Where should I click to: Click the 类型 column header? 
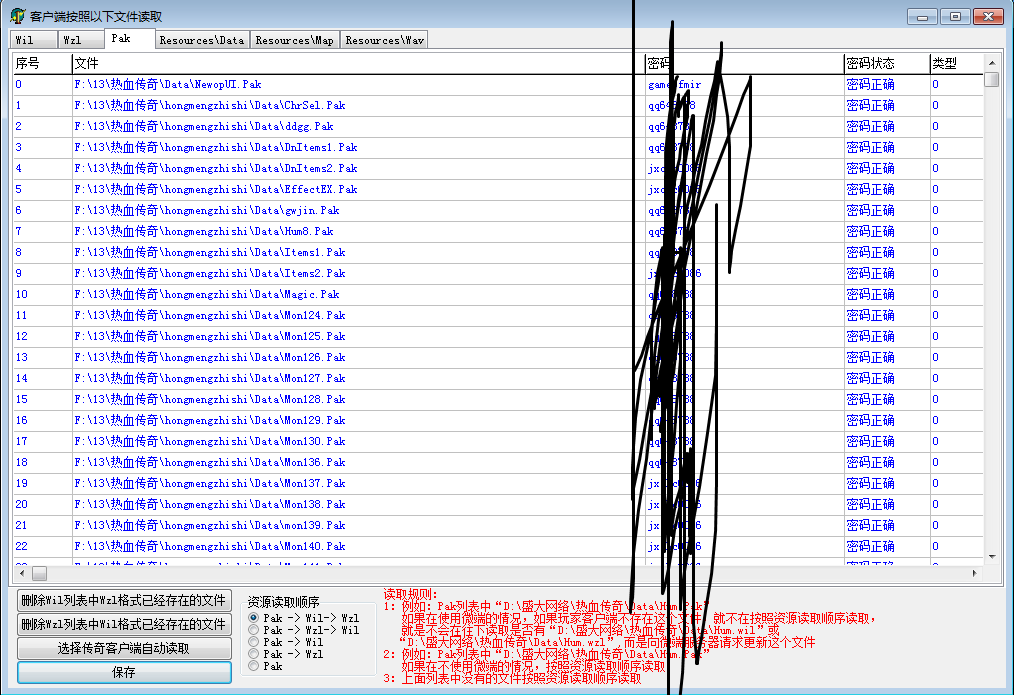(x=956, y=63)
